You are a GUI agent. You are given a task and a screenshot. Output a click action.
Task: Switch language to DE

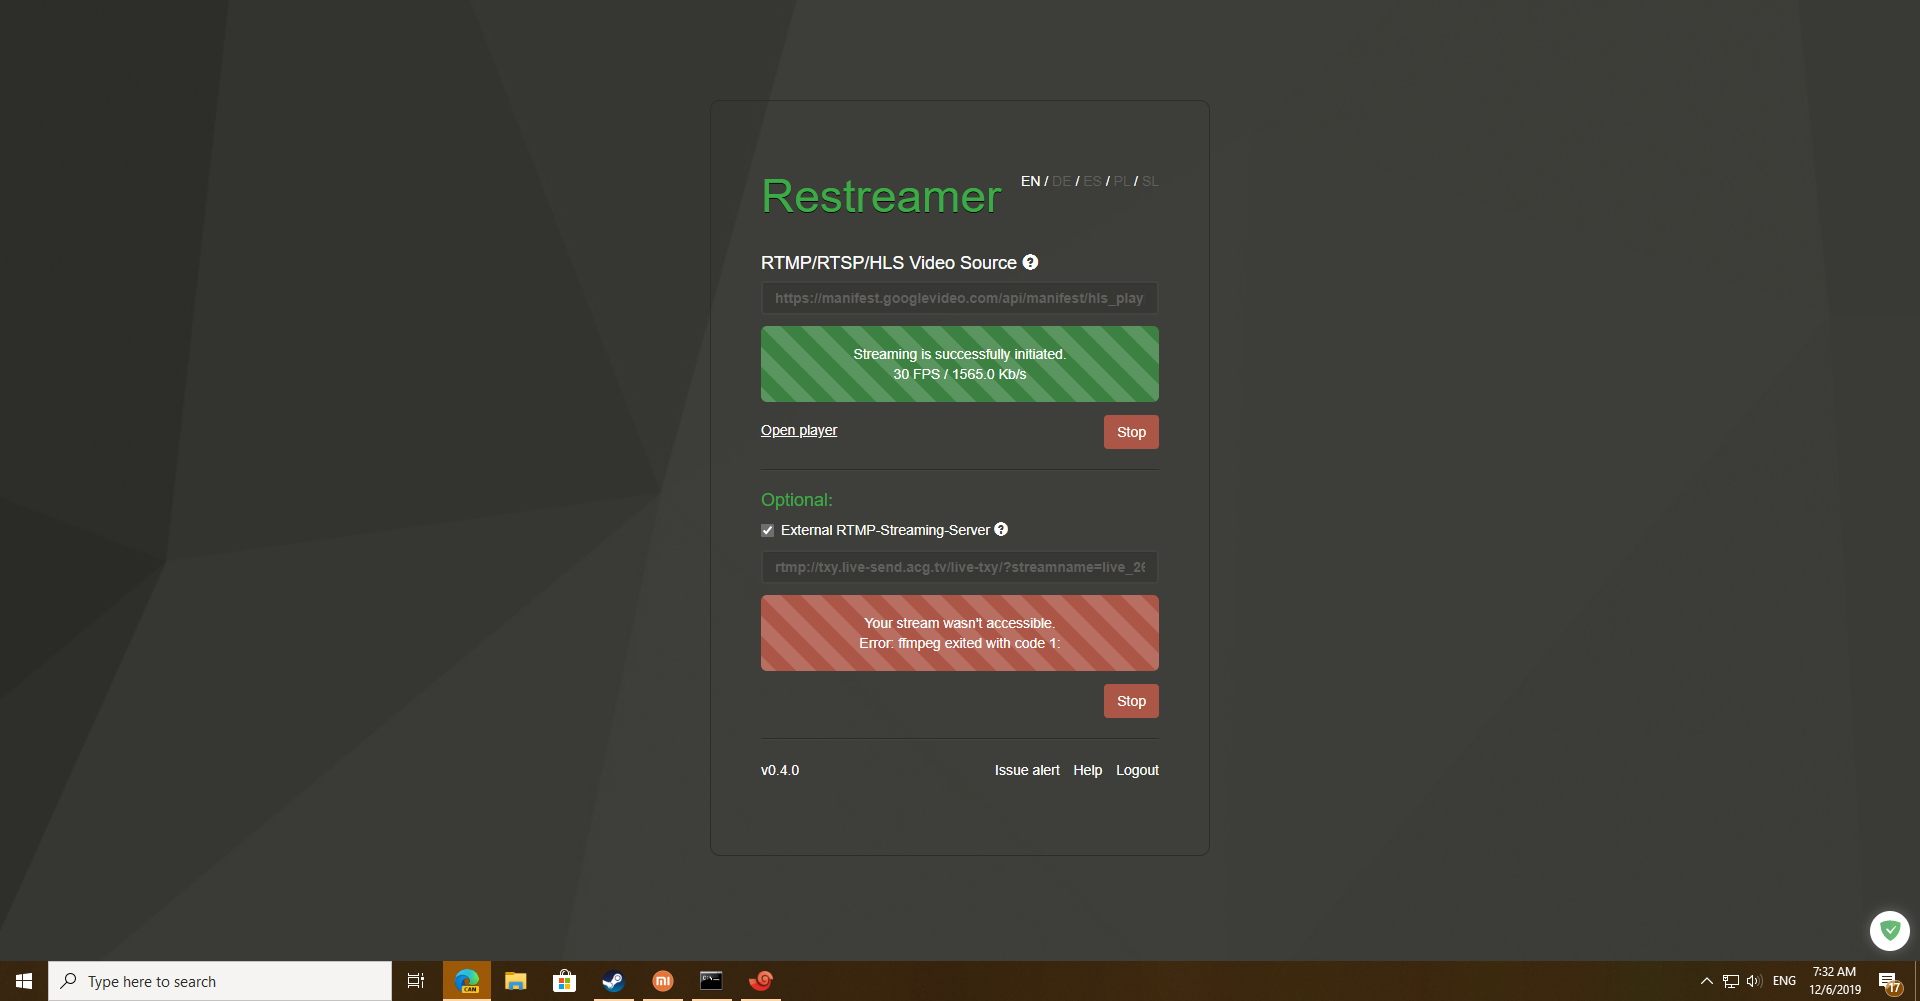click(x=1061, y=181)
